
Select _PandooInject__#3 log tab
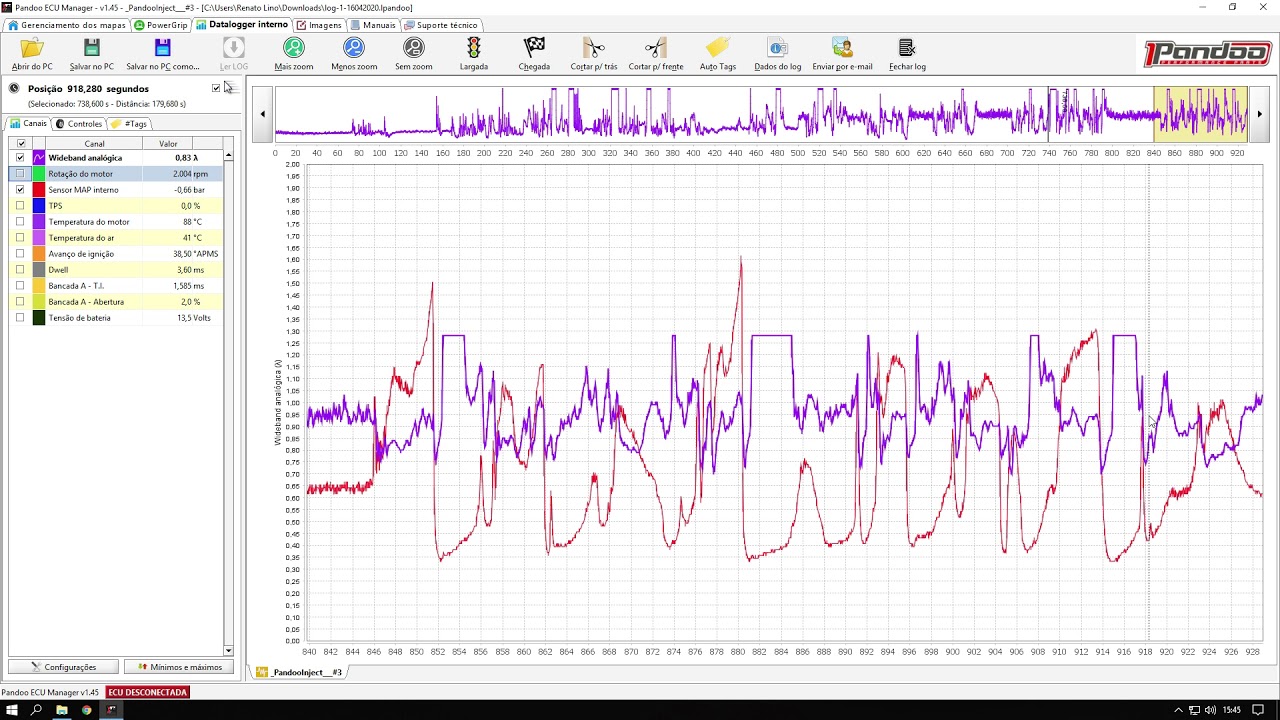(x=300, y=672)
